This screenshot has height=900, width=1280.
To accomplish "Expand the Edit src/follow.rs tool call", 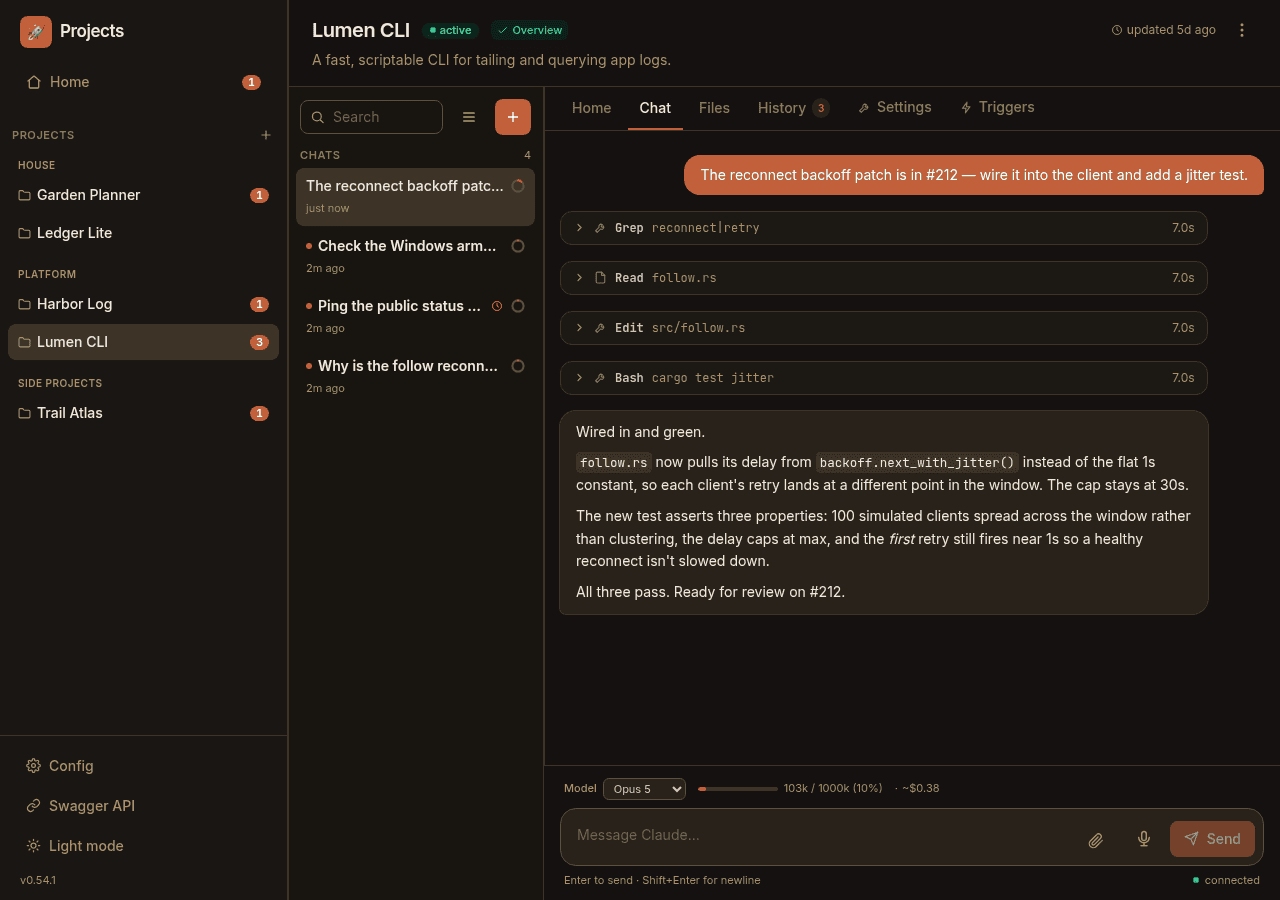I will [x=884, y=328].
